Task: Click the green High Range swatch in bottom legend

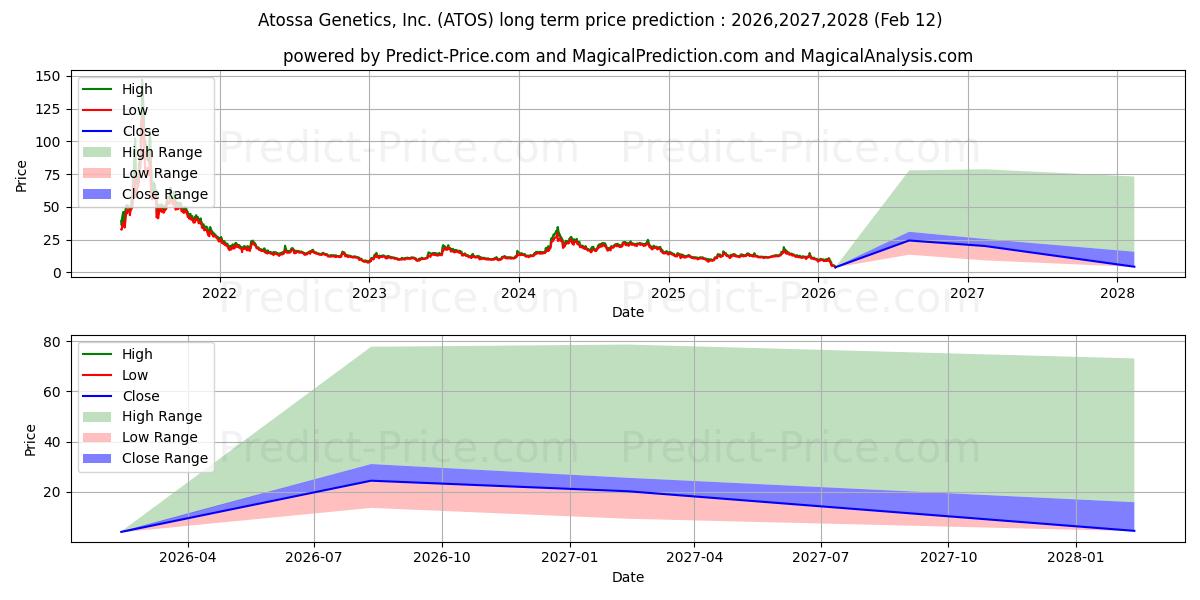Action: point(98,416)
